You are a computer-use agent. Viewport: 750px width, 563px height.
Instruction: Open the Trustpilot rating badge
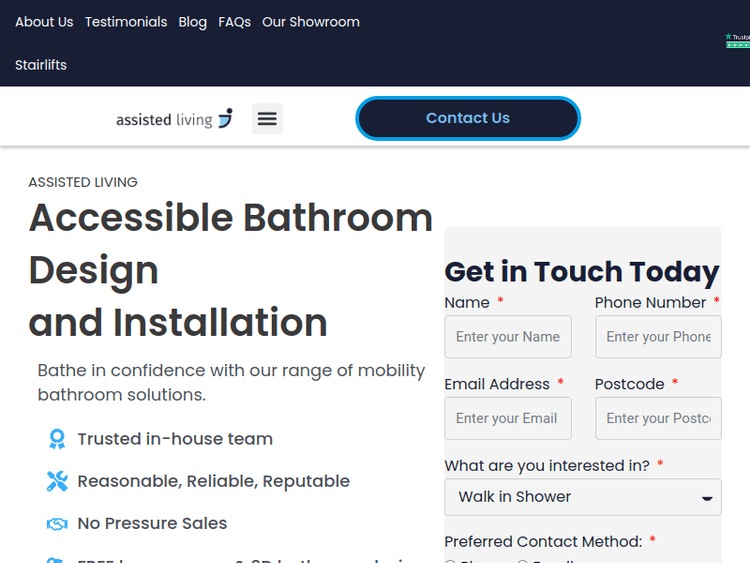coord(737,40)
